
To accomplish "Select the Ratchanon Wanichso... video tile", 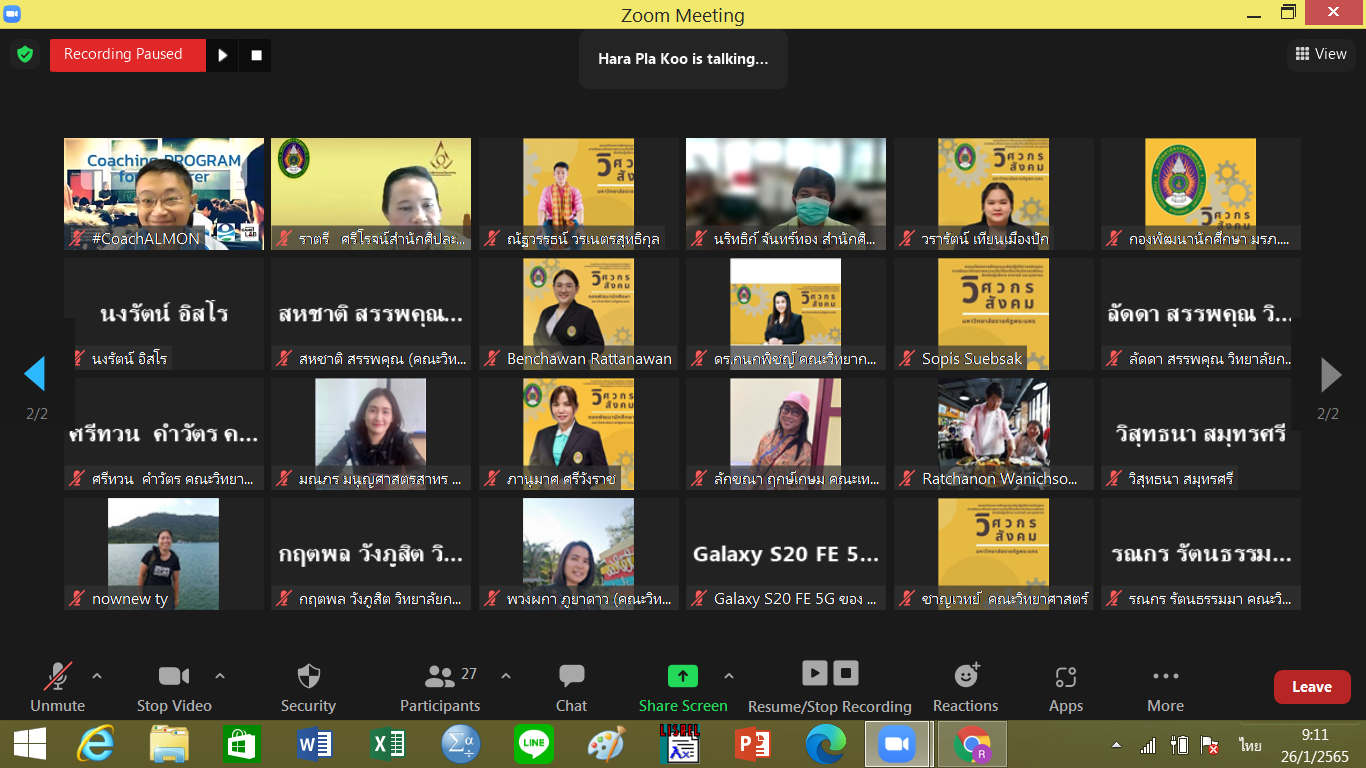I will point(994,434).
